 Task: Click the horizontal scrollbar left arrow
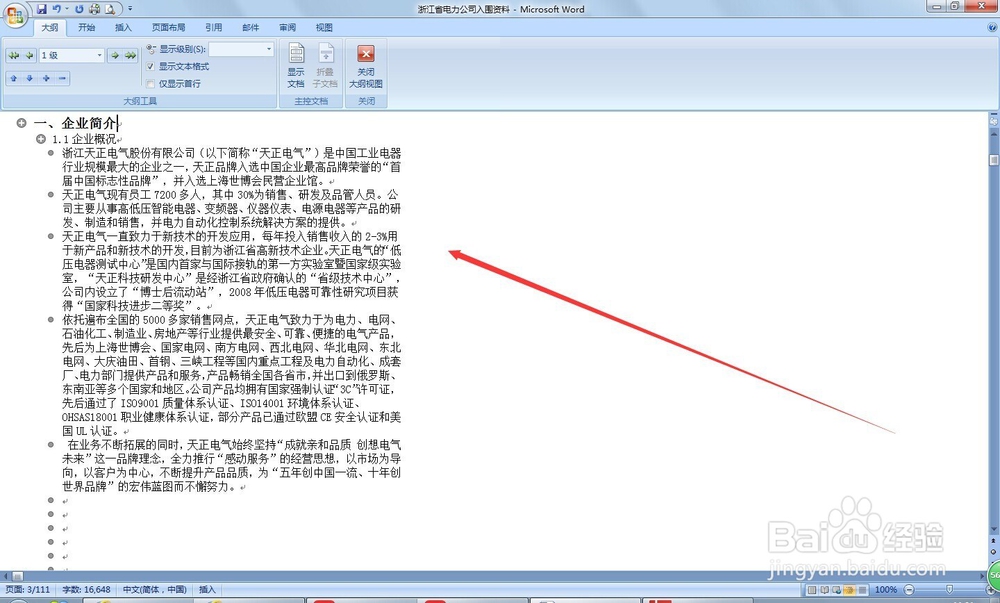click(4, 576)
